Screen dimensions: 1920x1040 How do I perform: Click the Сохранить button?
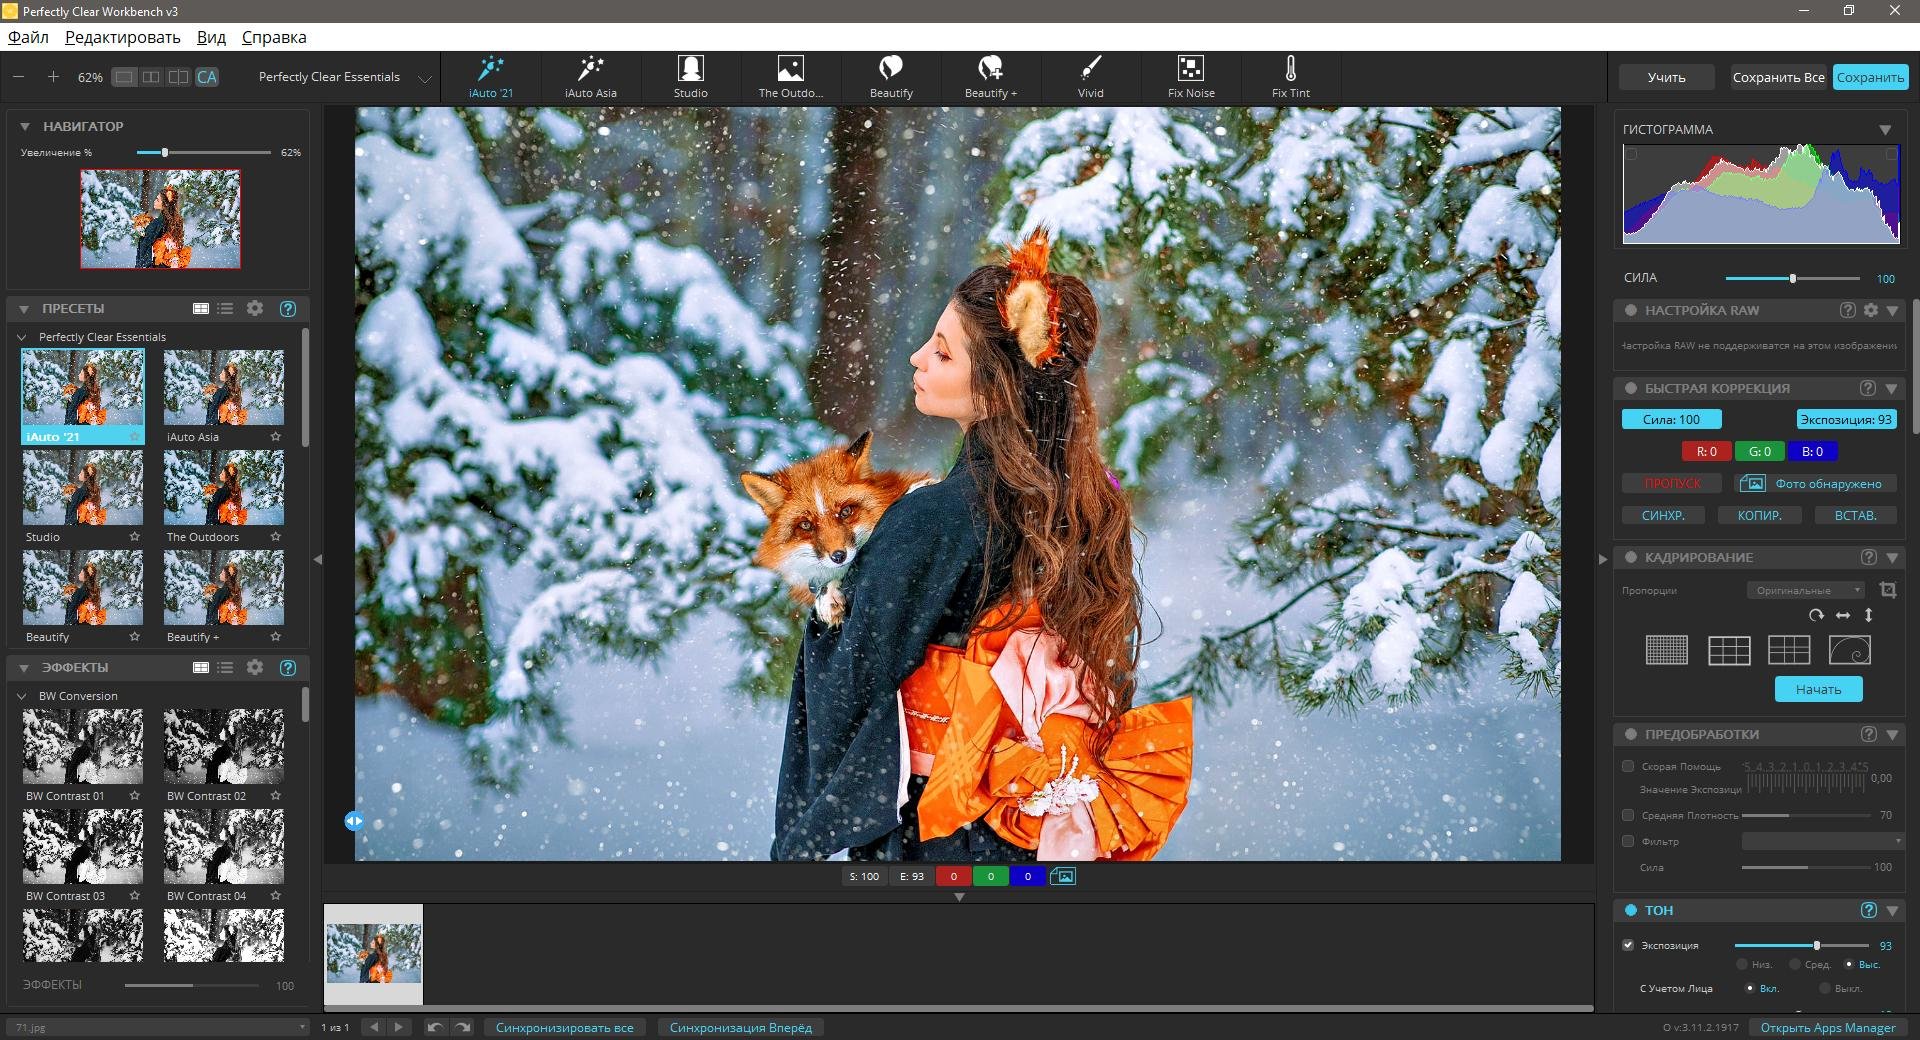(1869, 77)
